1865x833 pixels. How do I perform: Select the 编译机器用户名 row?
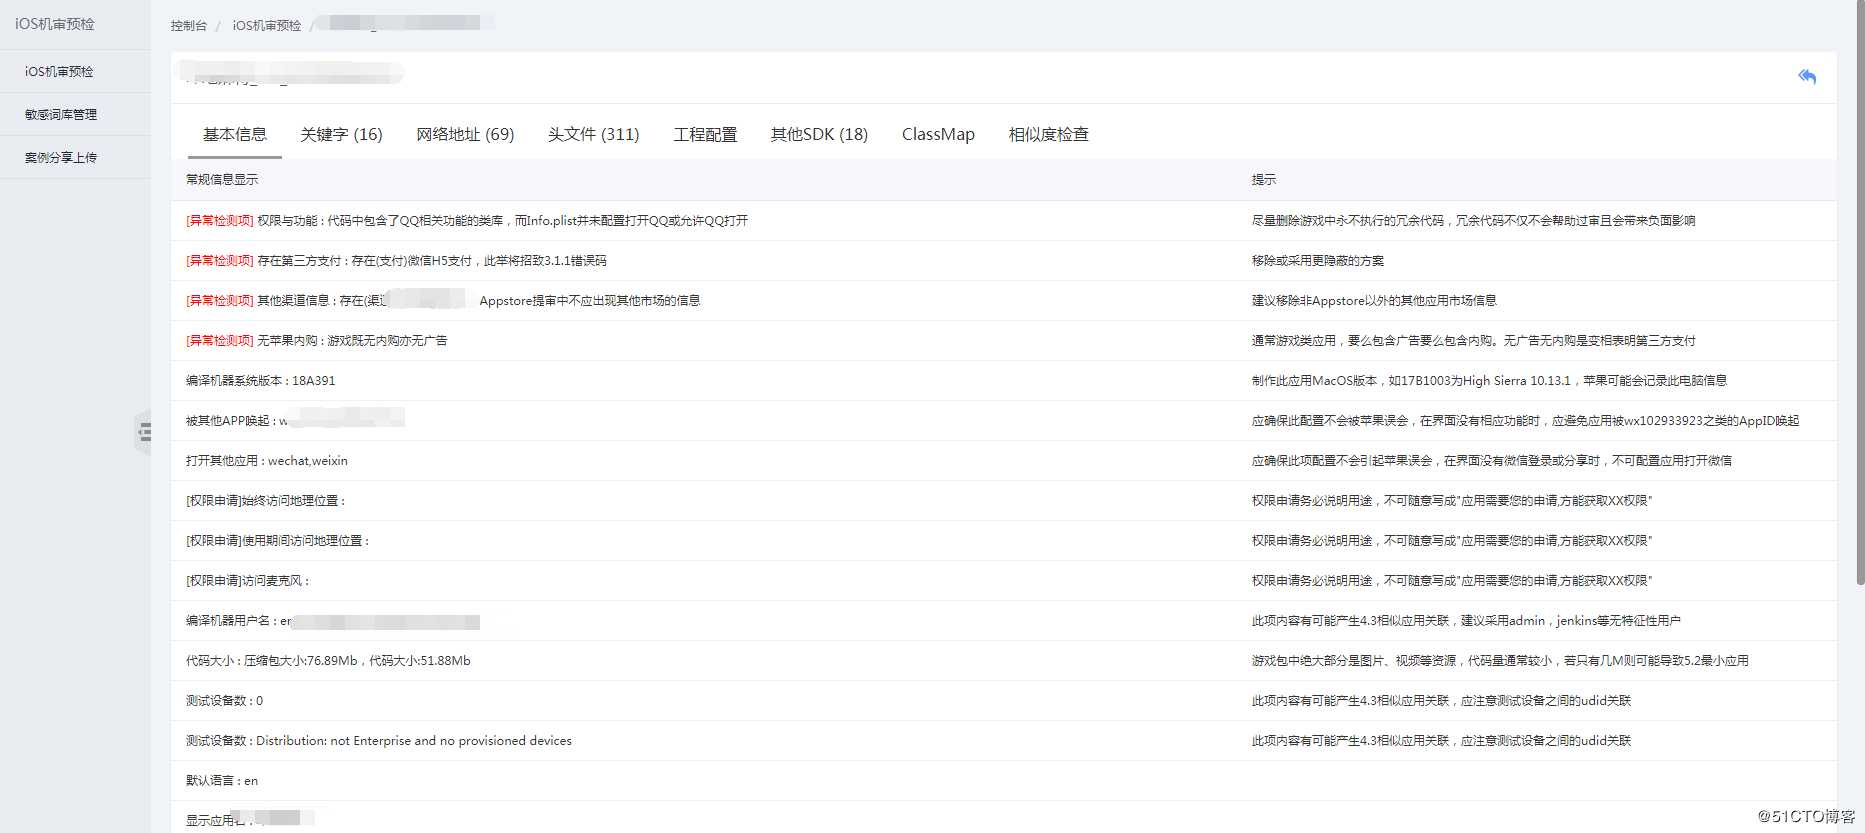point(1003,620)
